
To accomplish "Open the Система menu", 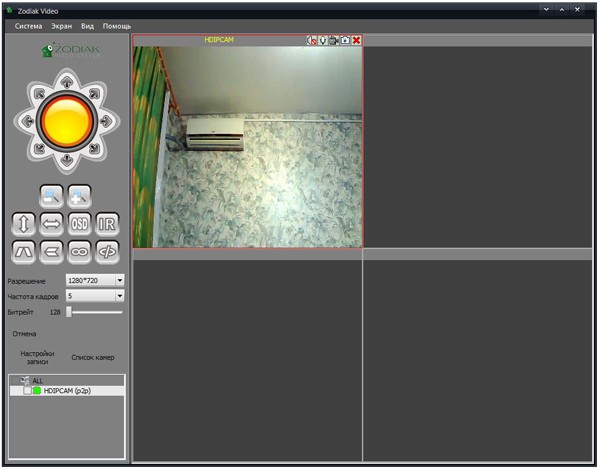I will click(28, 25).
